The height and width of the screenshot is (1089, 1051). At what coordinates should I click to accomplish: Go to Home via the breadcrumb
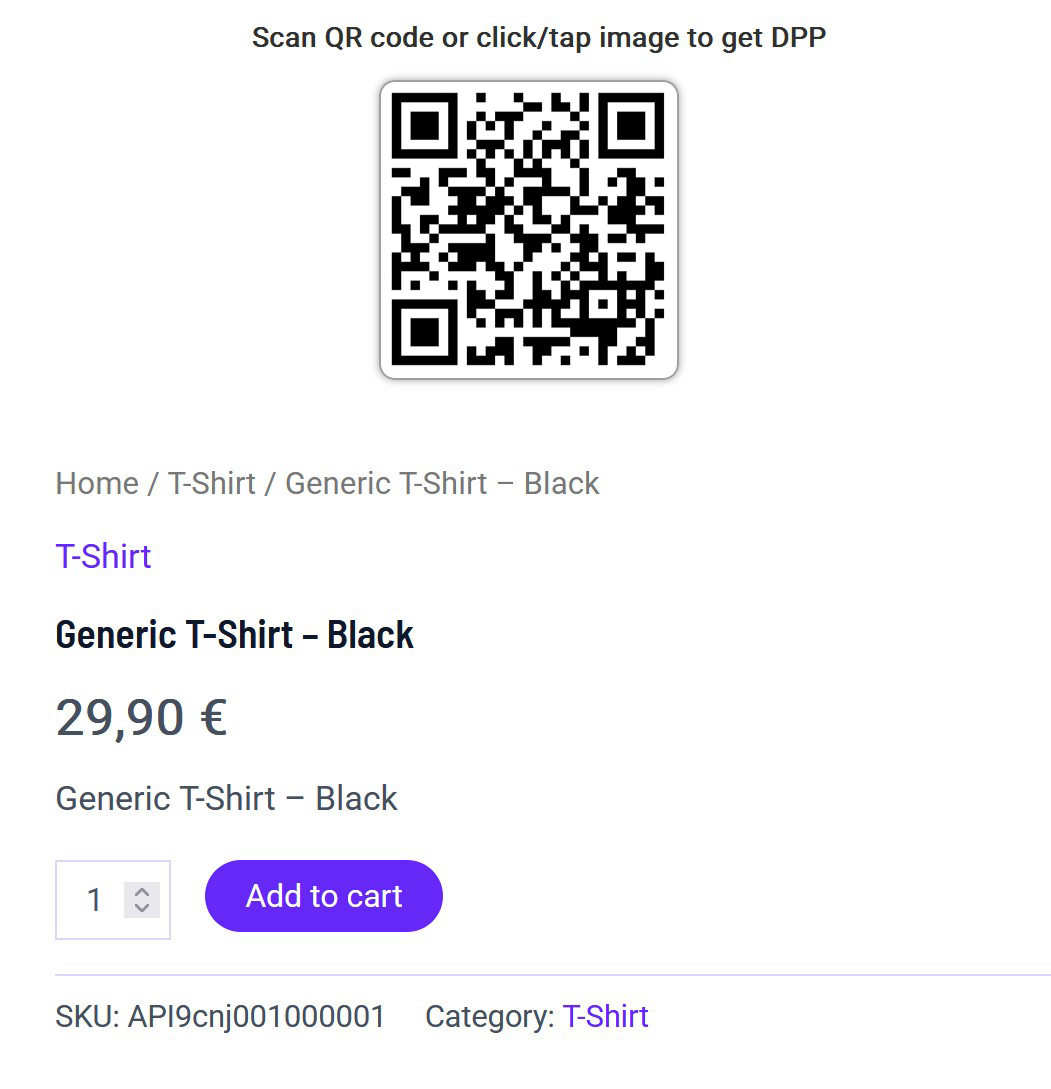point(97,483)
